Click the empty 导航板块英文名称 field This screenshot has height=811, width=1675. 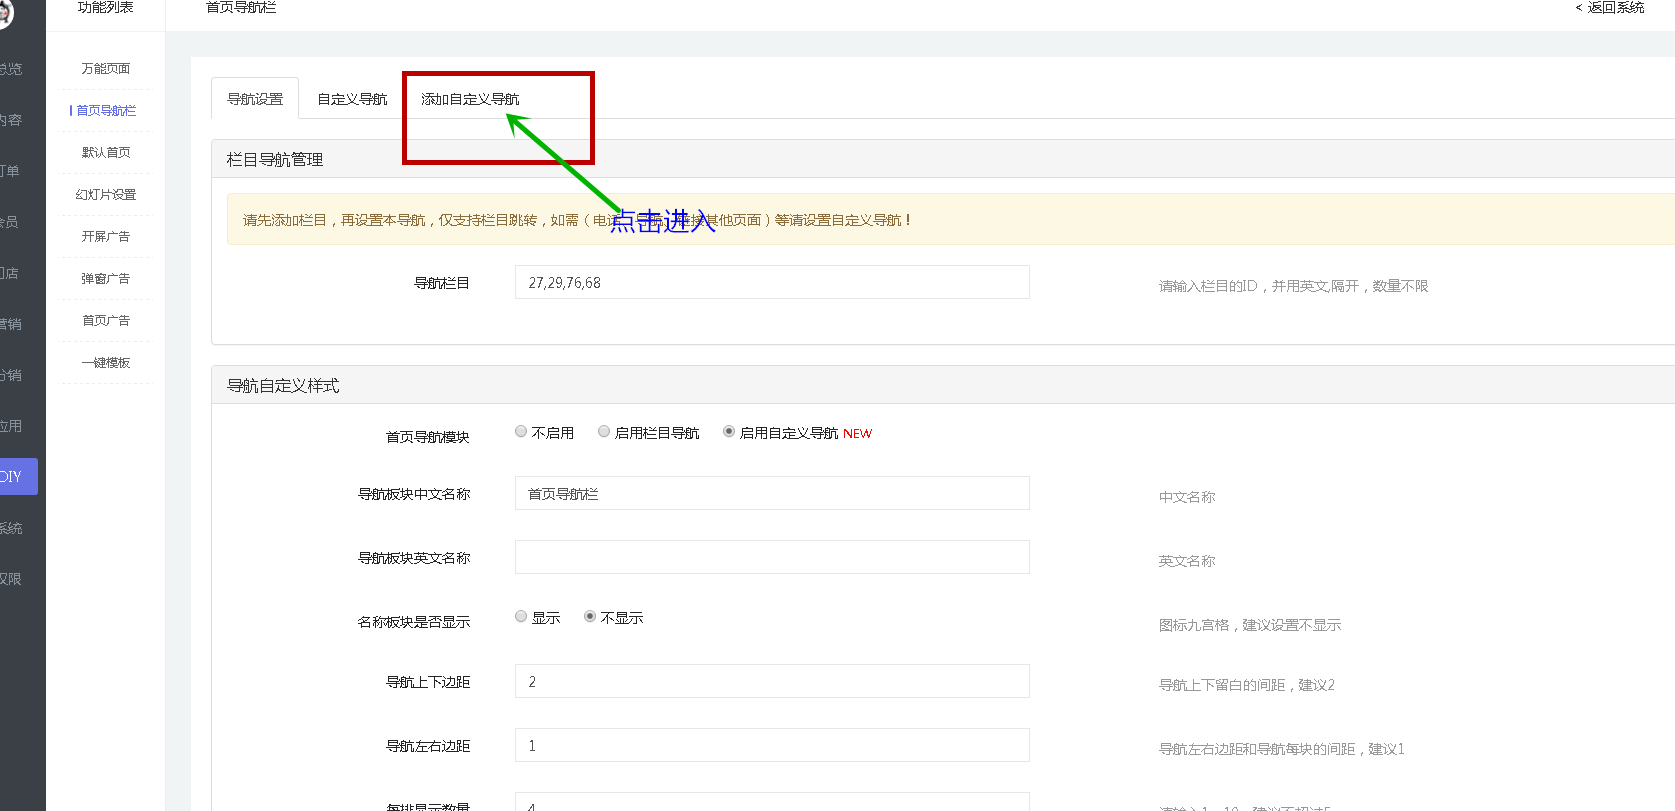(x=771, y=558)
